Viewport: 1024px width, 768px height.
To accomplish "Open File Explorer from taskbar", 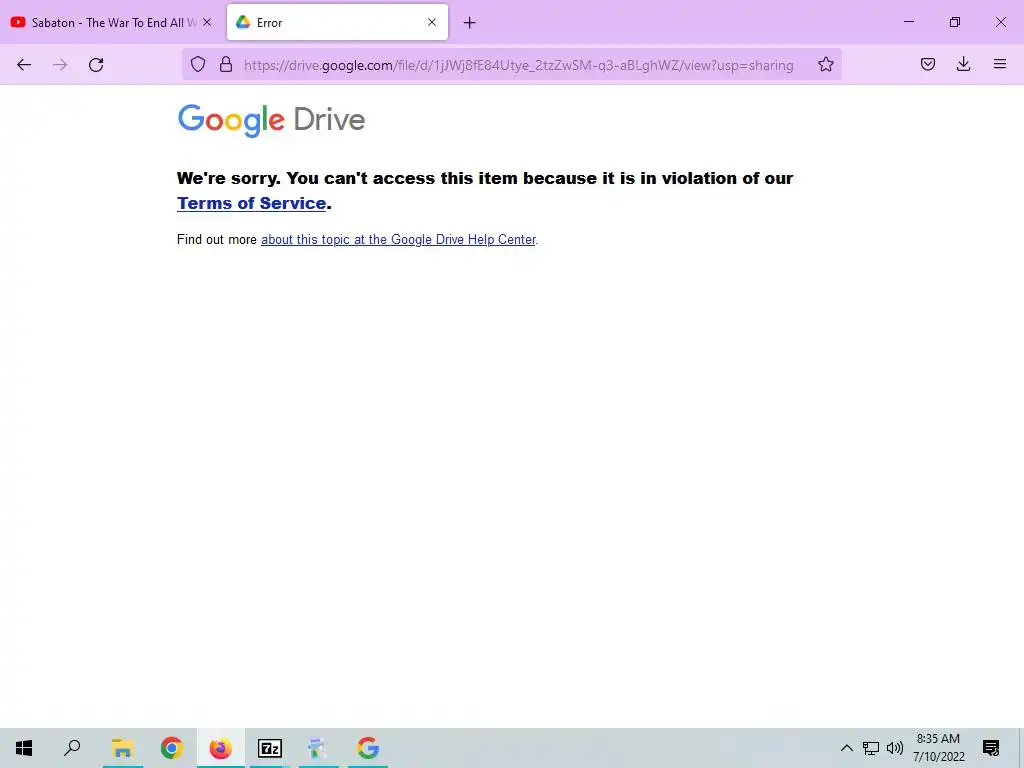I will coord(122,748).
